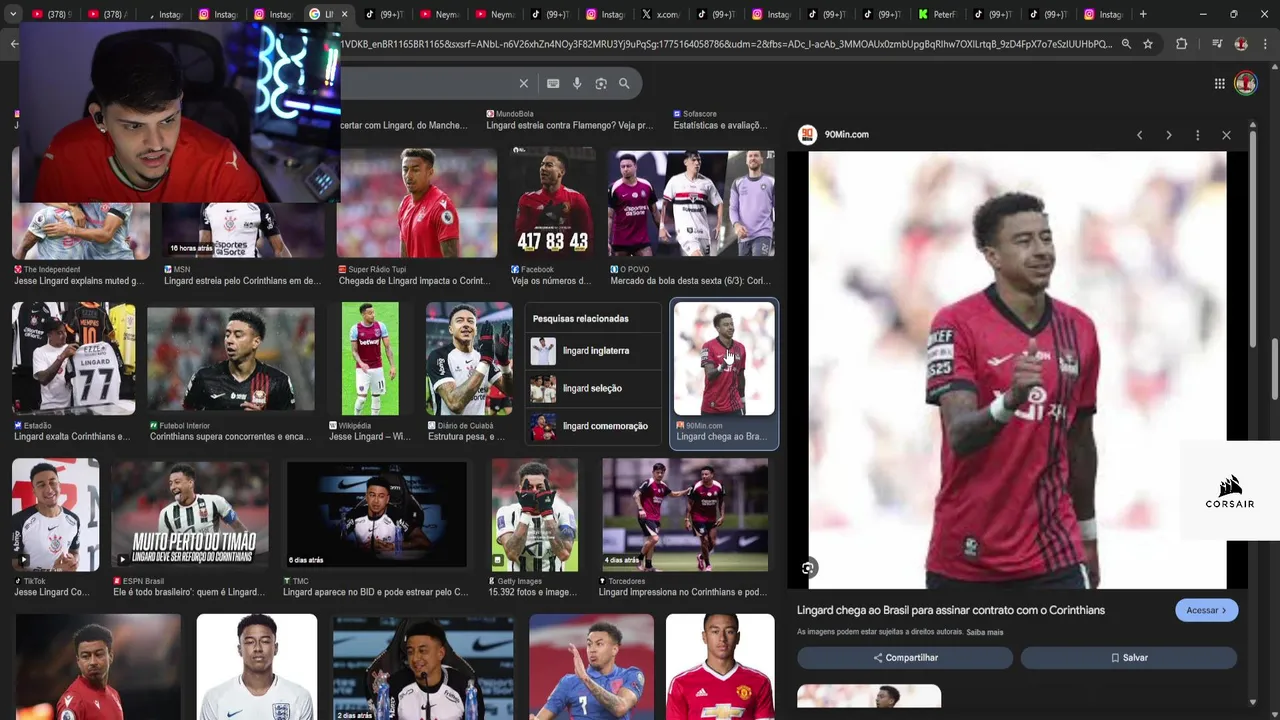
Task: Open the TMC thumbnail from 6 dias atrás
Action: pos(376,515)
